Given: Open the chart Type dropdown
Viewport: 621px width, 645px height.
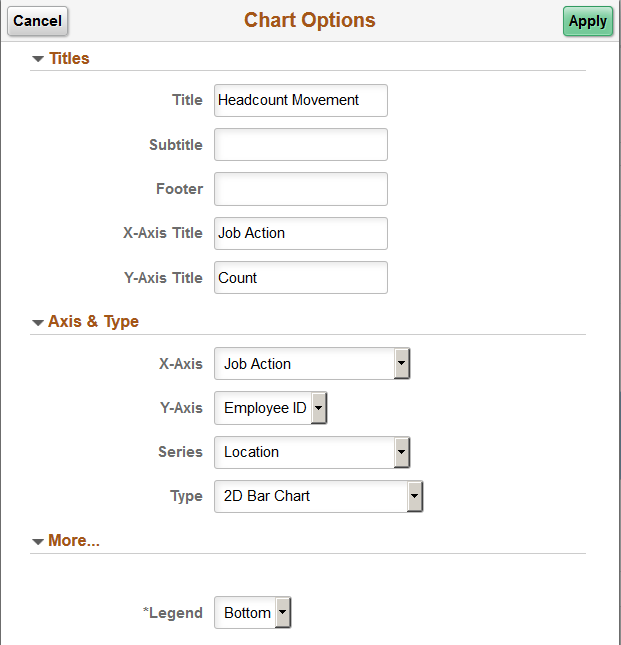Looking at the screenshot, I should point(318,496).
